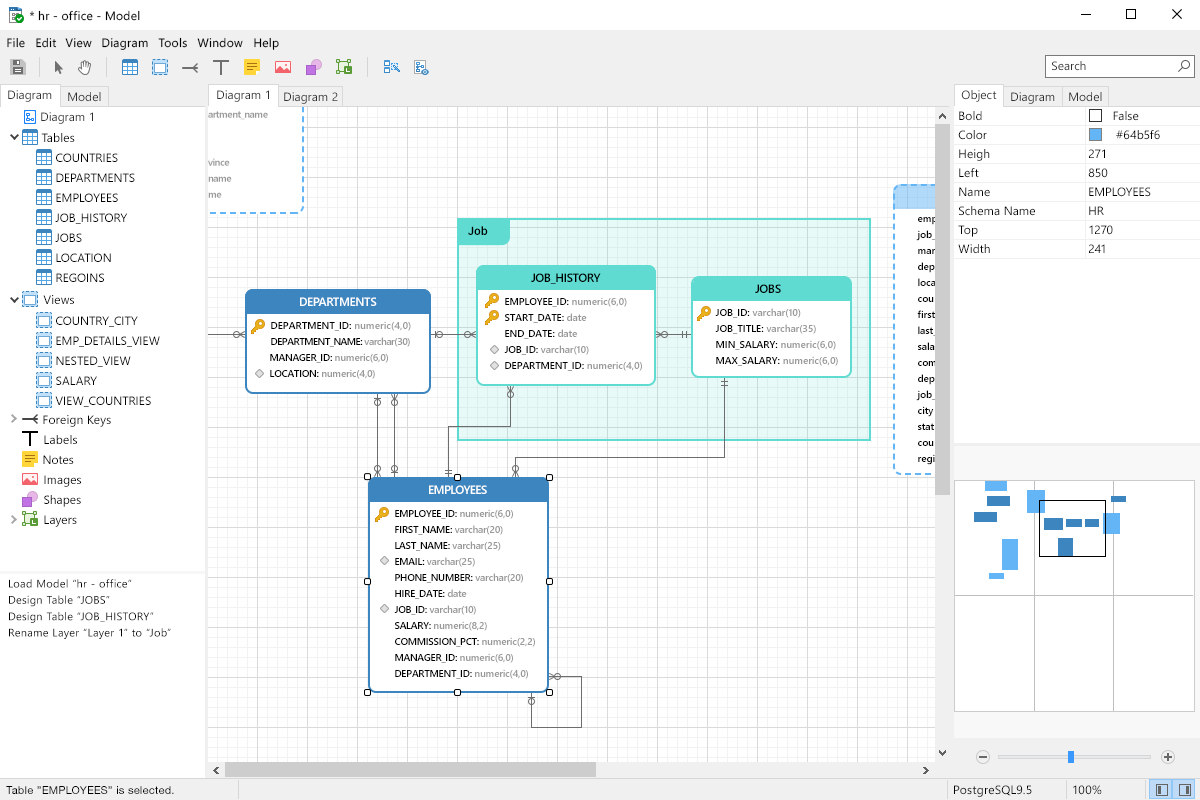The height and width of the screenshot is (800, 1200).
Task: Toggle the left status bar panel icon
Action: (1160, 789)
